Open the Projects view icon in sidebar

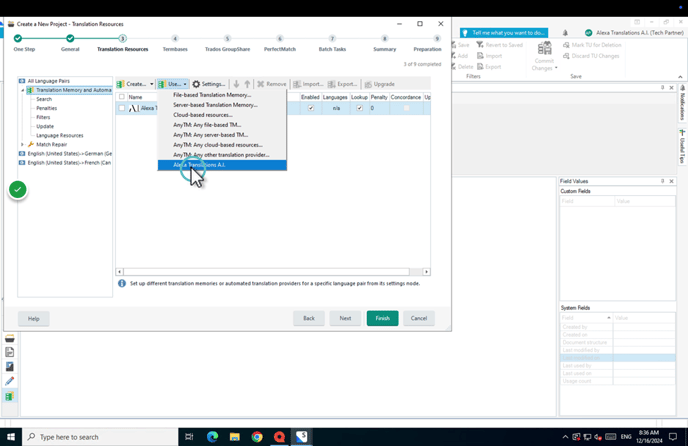pos(10,338)
